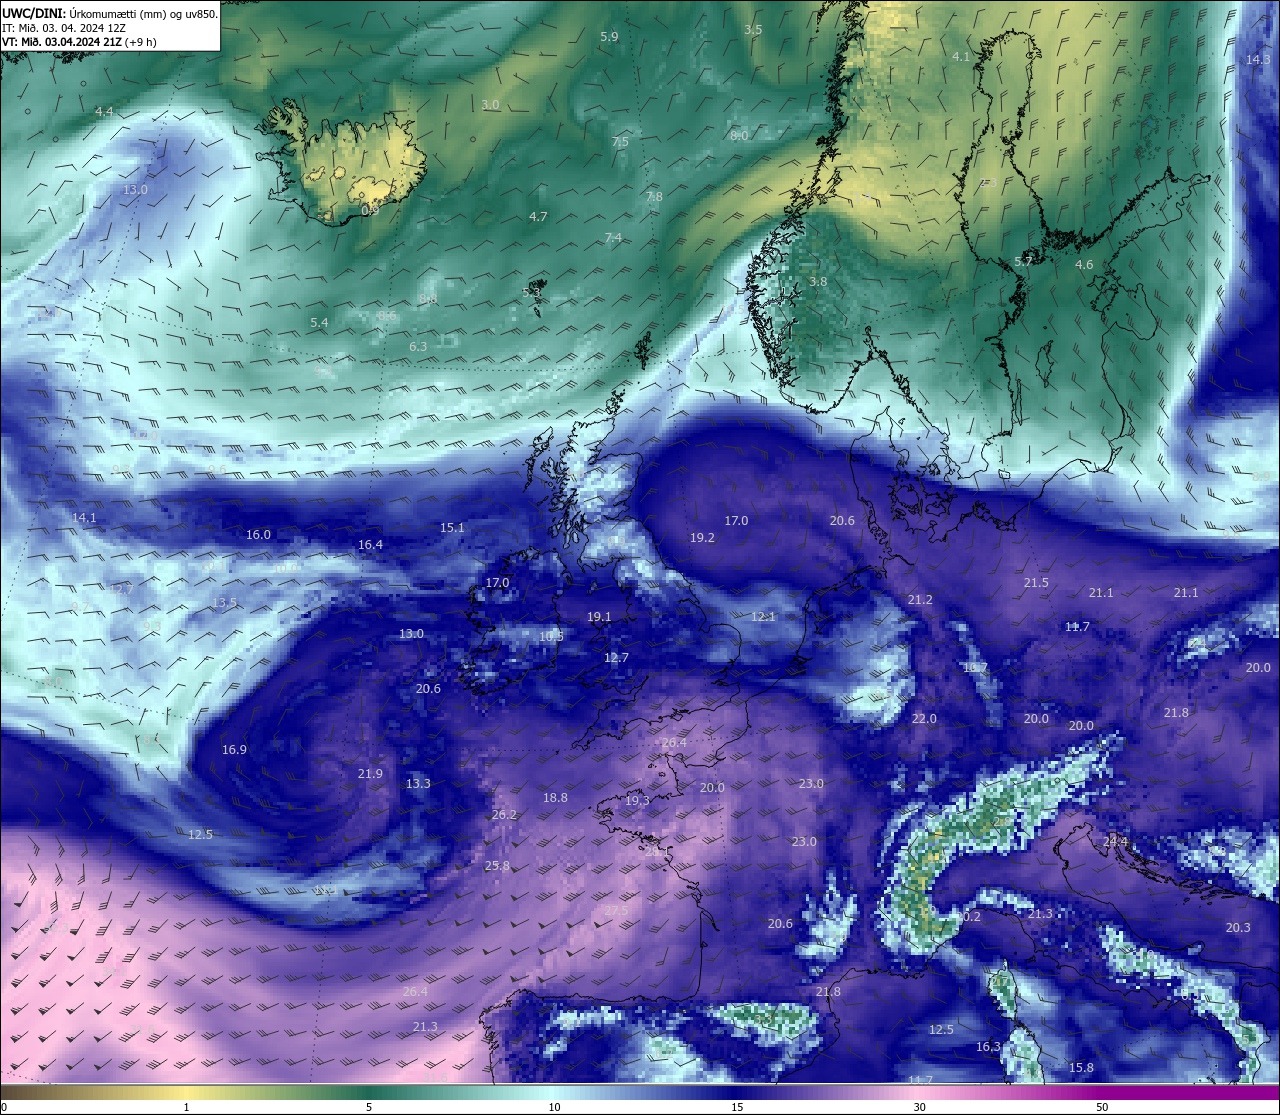Click the UWC/DINI title text in header
The image size is (1280, 1115).
click(33, 13)
